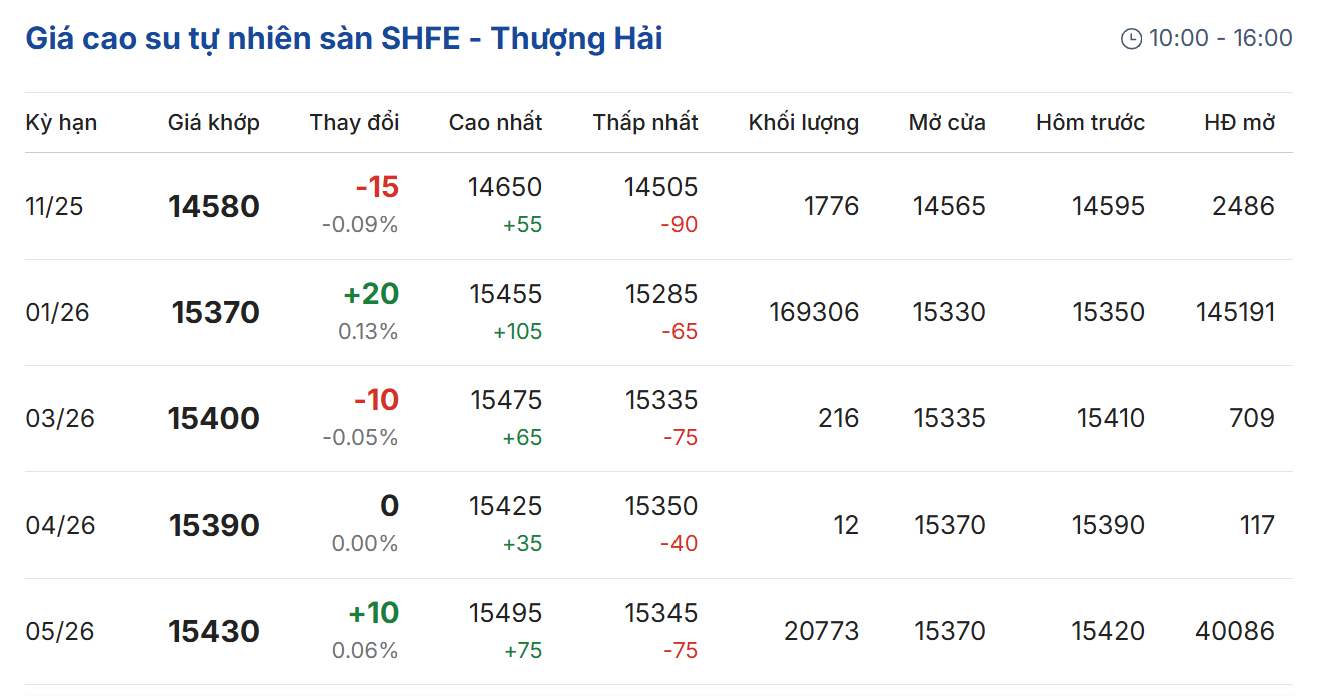Click the Kỳ hạn column header
1344x696 pixels.
point(61,122)
